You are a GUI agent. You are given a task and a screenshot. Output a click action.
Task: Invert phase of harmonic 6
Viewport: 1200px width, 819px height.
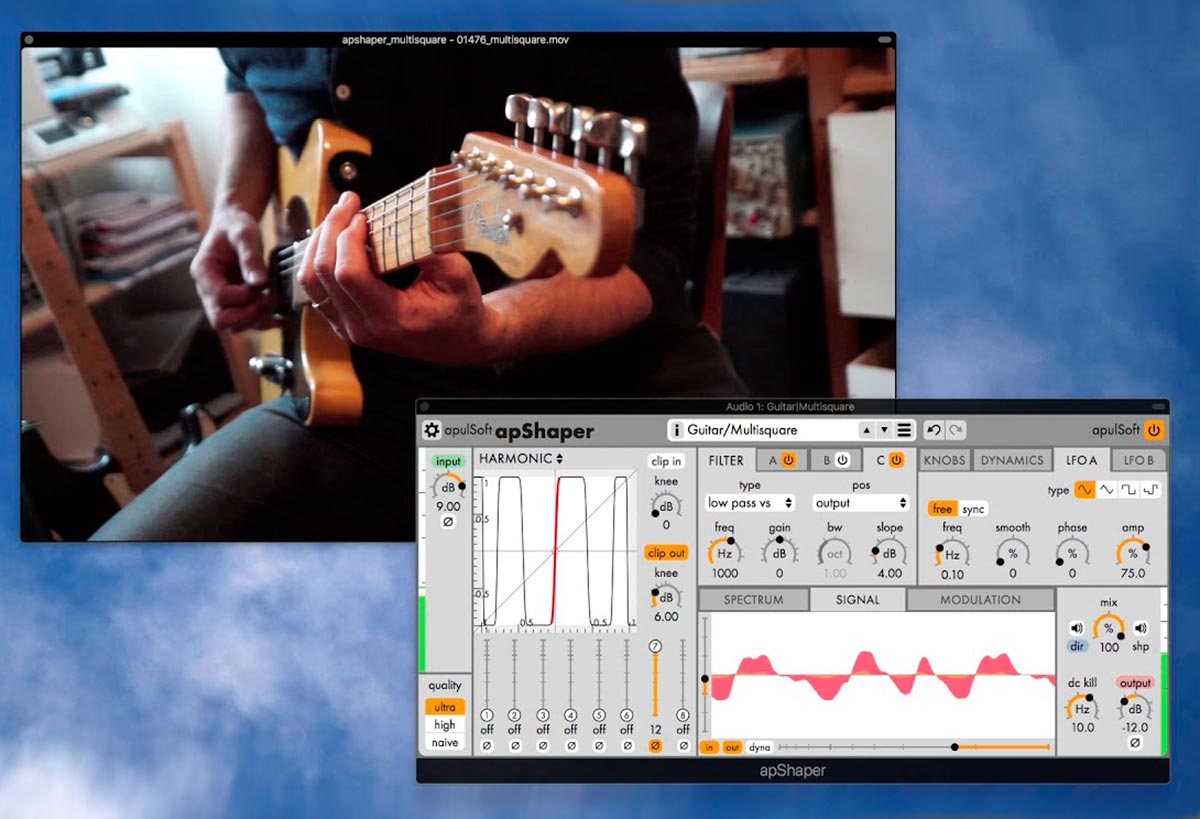[627, 745]
